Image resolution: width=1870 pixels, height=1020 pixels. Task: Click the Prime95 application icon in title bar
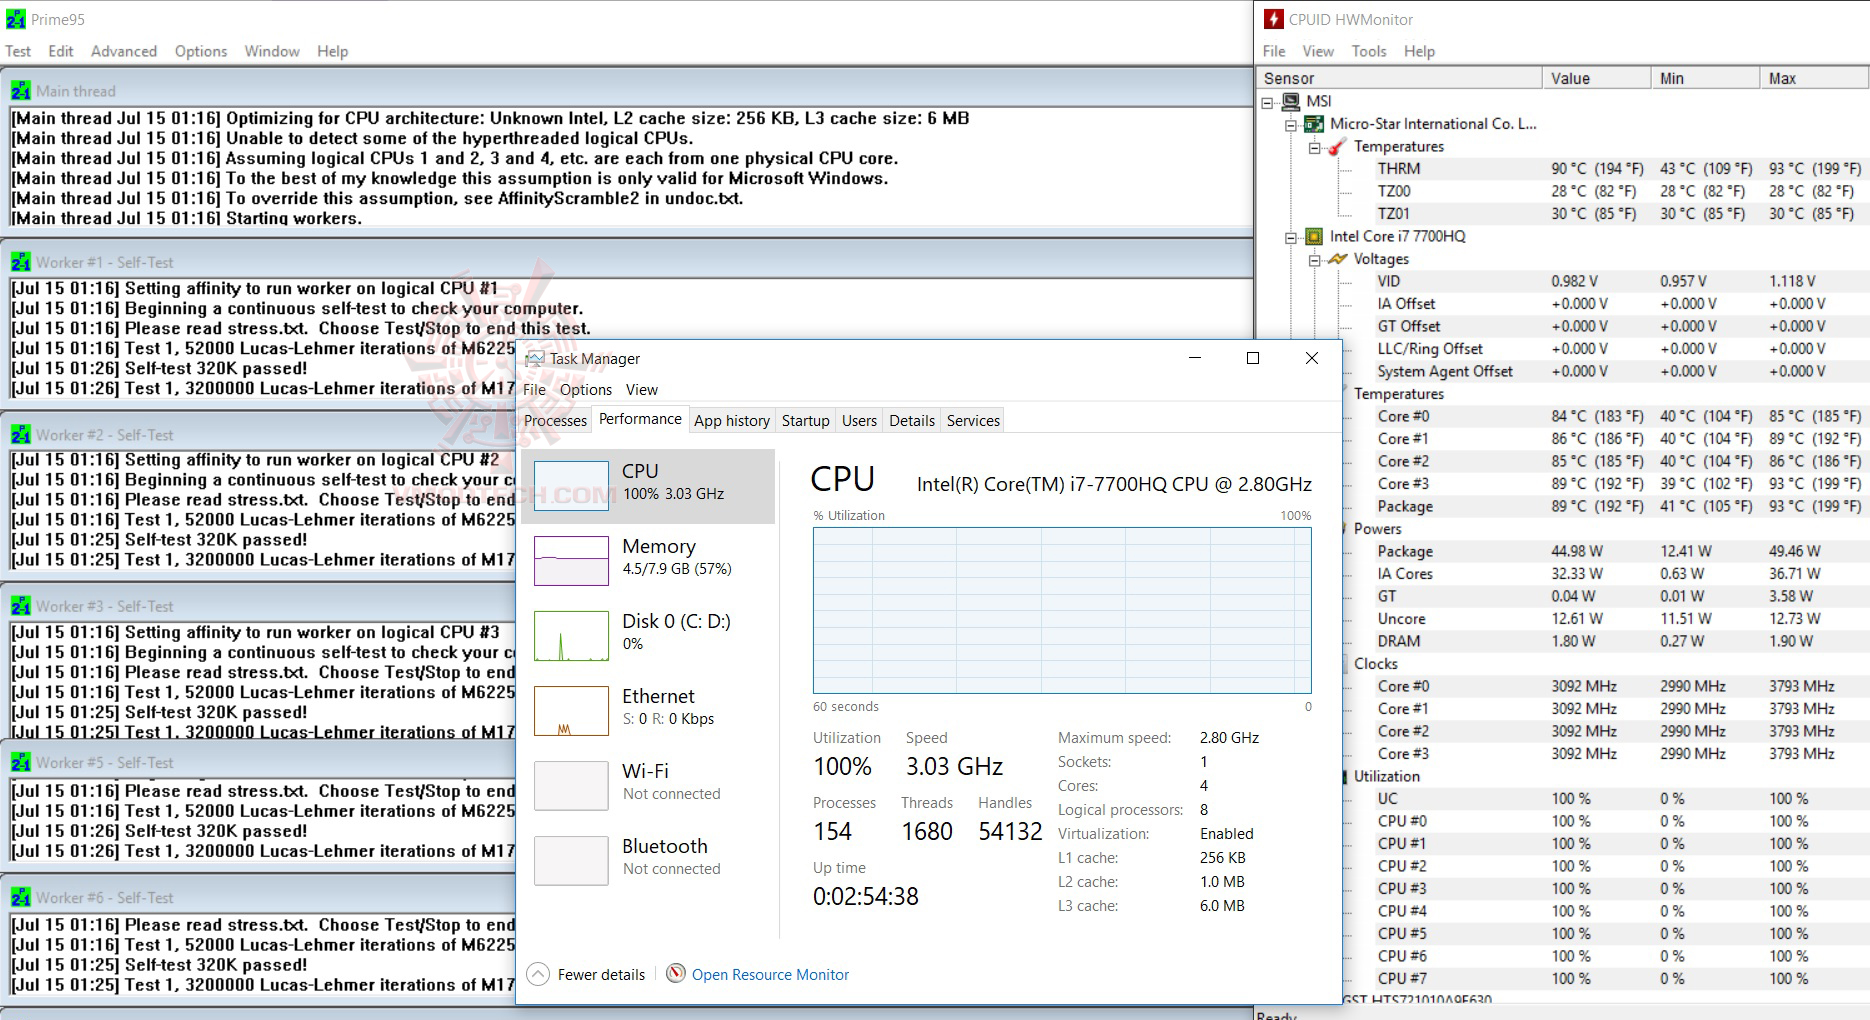pyautogui.click(x=16, y=19)
